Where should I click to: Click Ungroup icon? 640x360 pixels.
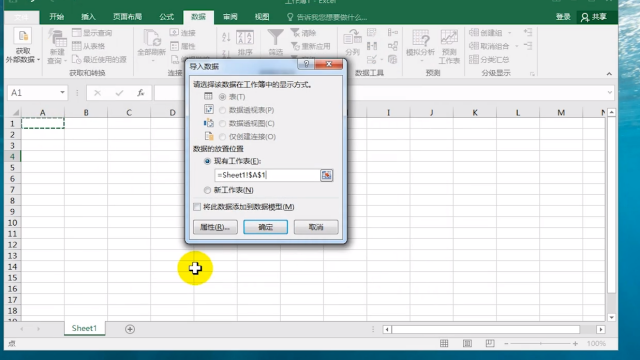(x=474, y=46)
